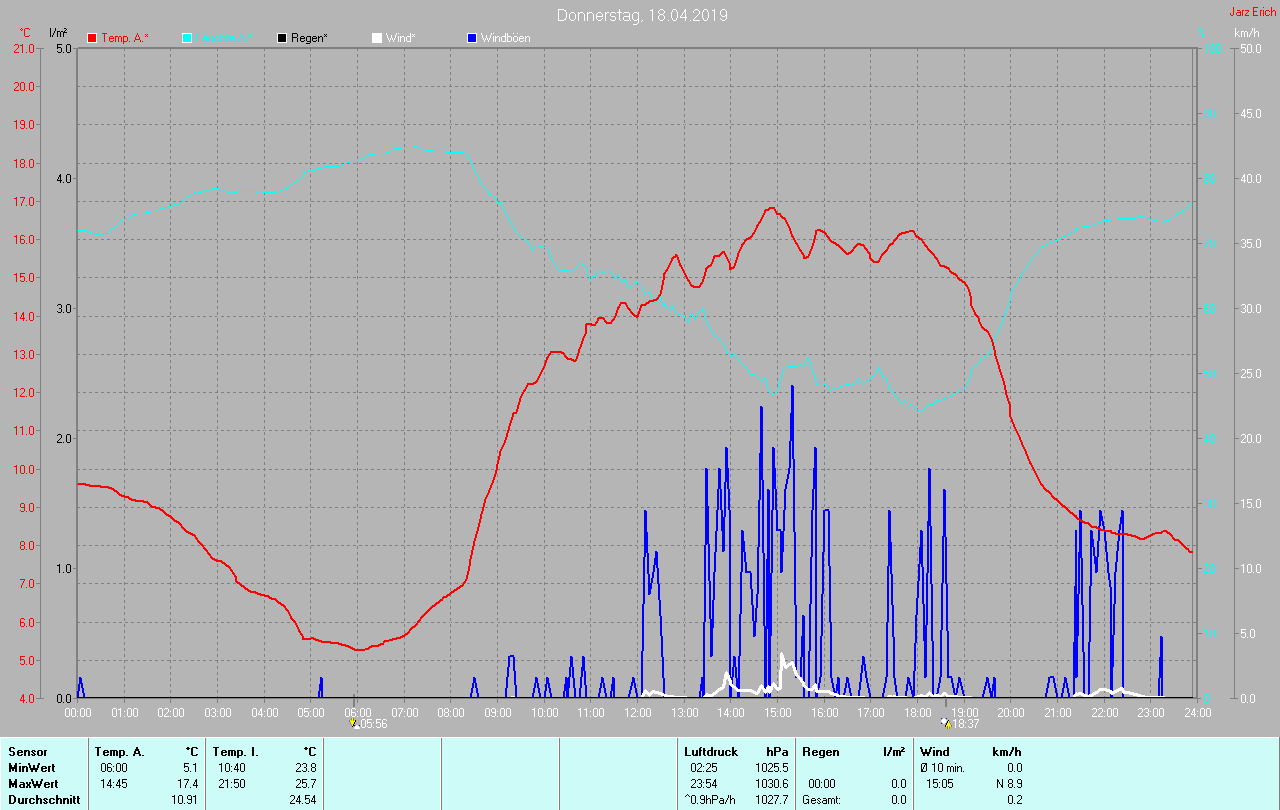Open the Jarz Erich author link
The height and width of the screenshot is (810, 1280).
click(x=1252, y=12)
